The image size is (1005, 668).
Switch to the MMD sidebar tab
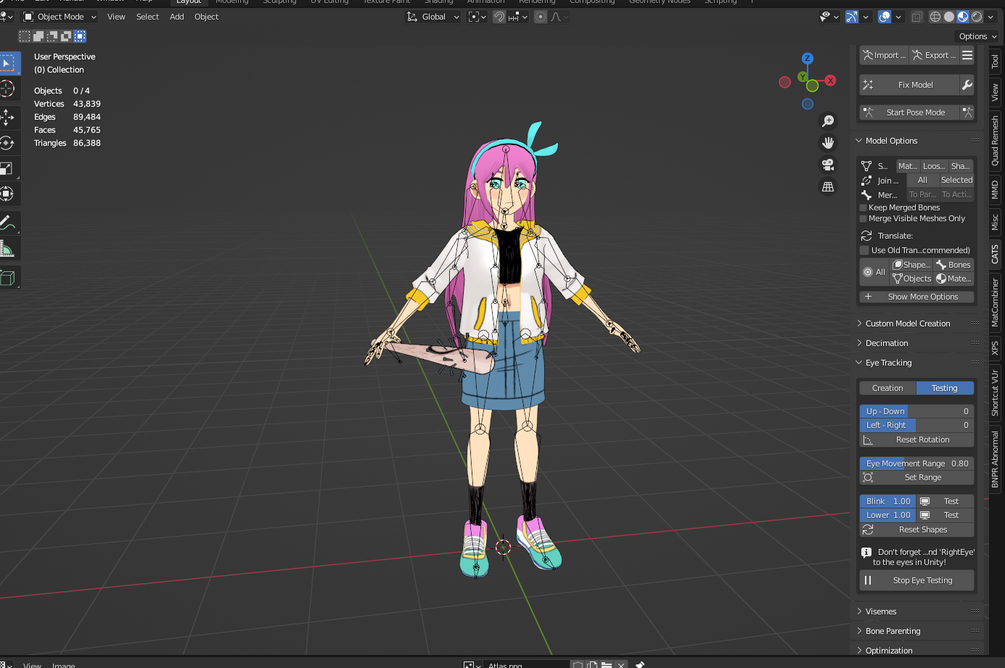point(995,190)
